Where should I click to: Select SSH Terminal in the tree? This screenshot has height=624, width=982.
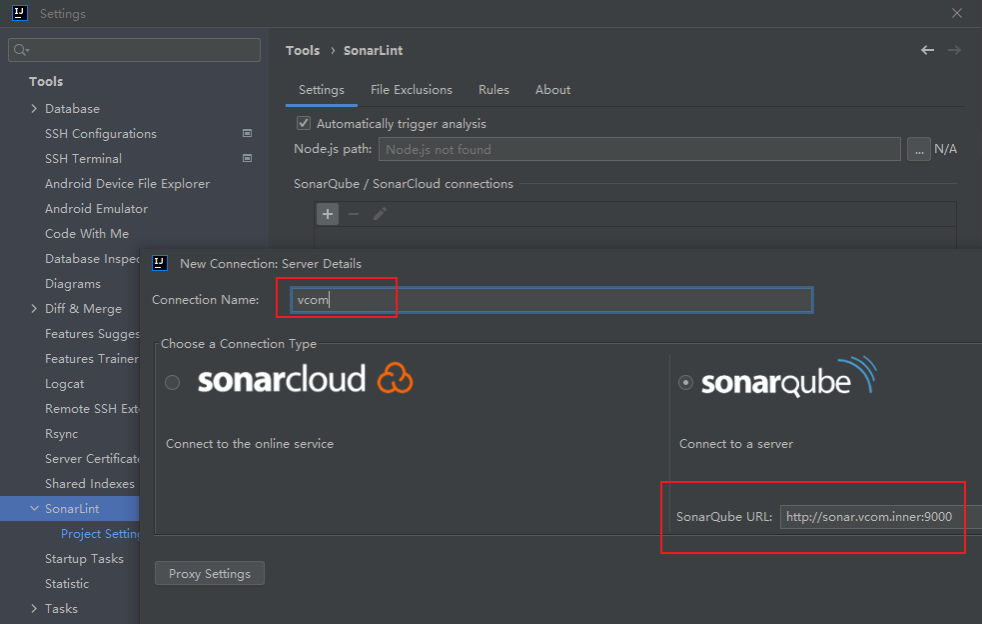point(83,159)
